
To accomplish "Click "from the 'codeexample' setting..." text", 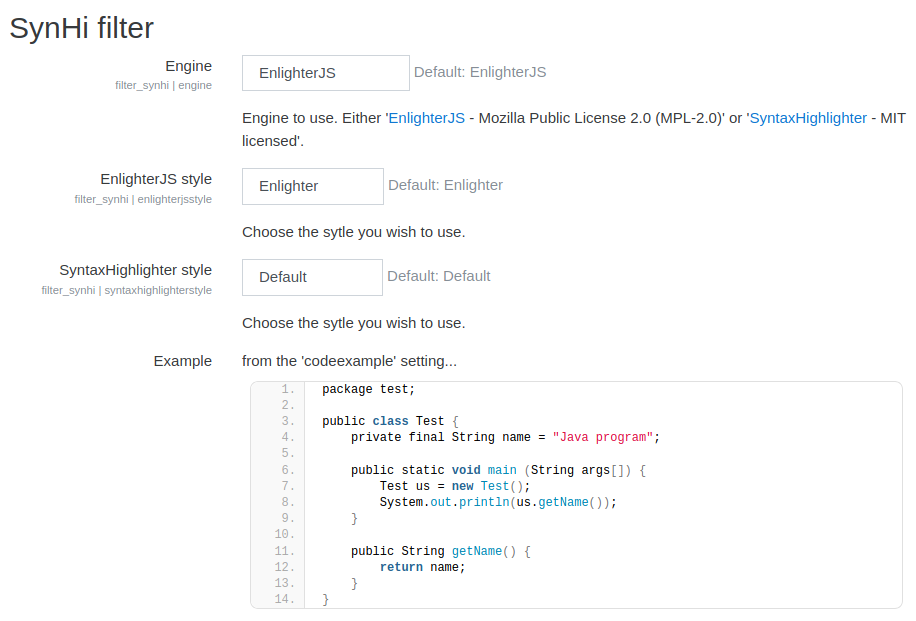I will 349,361.
